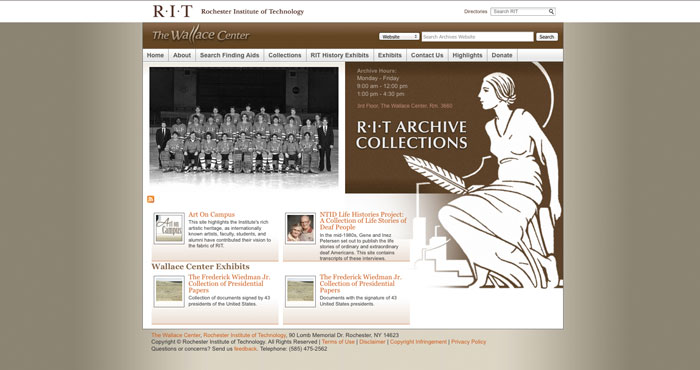Open the Terms of Use link
700x370 pixels.
pyautogui.click(x=338, y=342)
